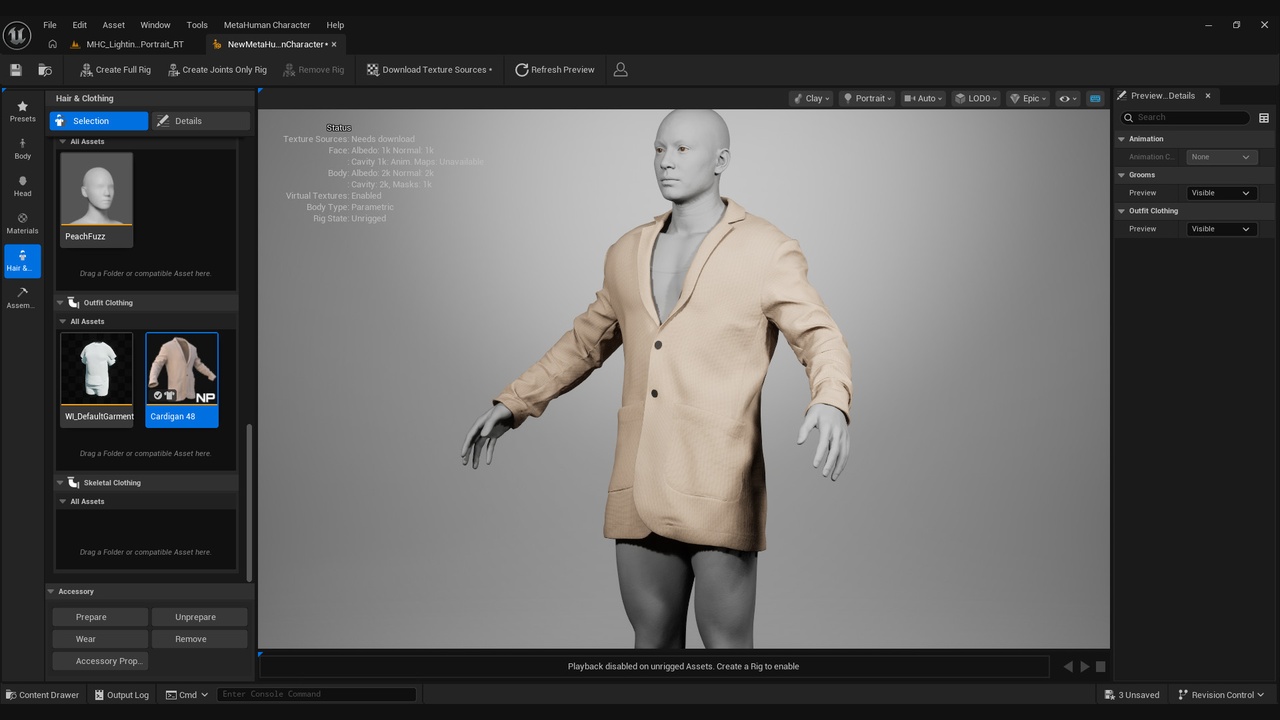Collapse All Assets under Skeletal Clothing

pos(62,501)
